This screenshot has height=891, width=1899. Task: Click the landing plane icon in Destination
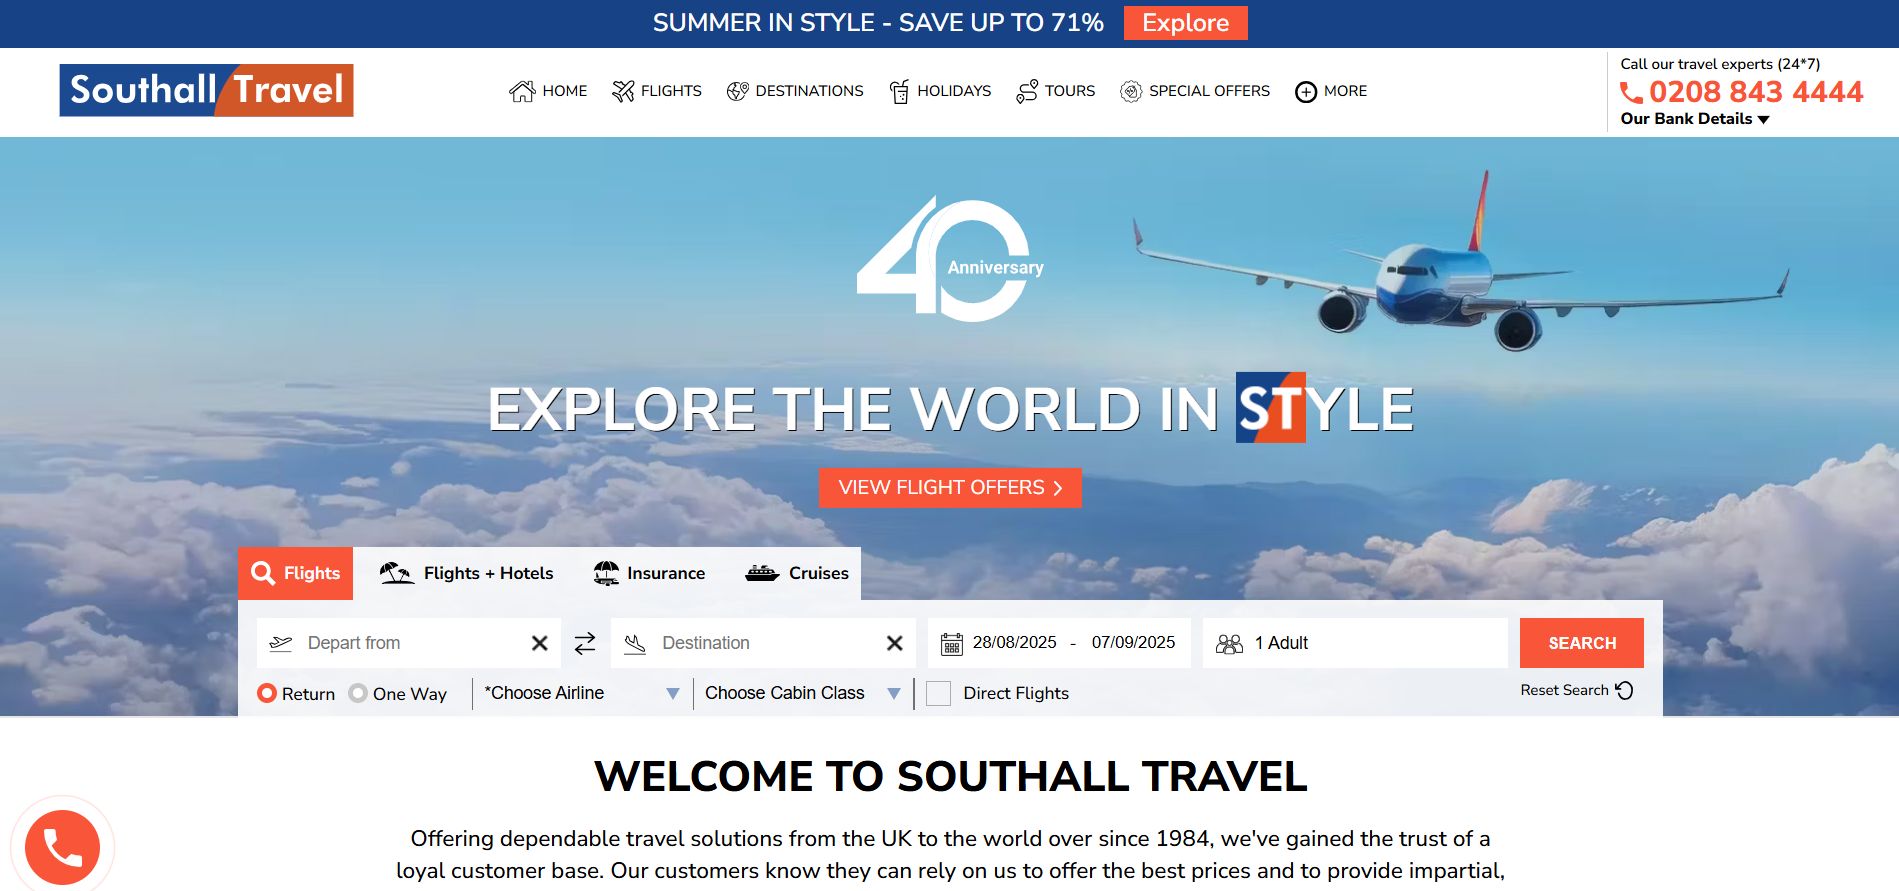coord(635,644)
